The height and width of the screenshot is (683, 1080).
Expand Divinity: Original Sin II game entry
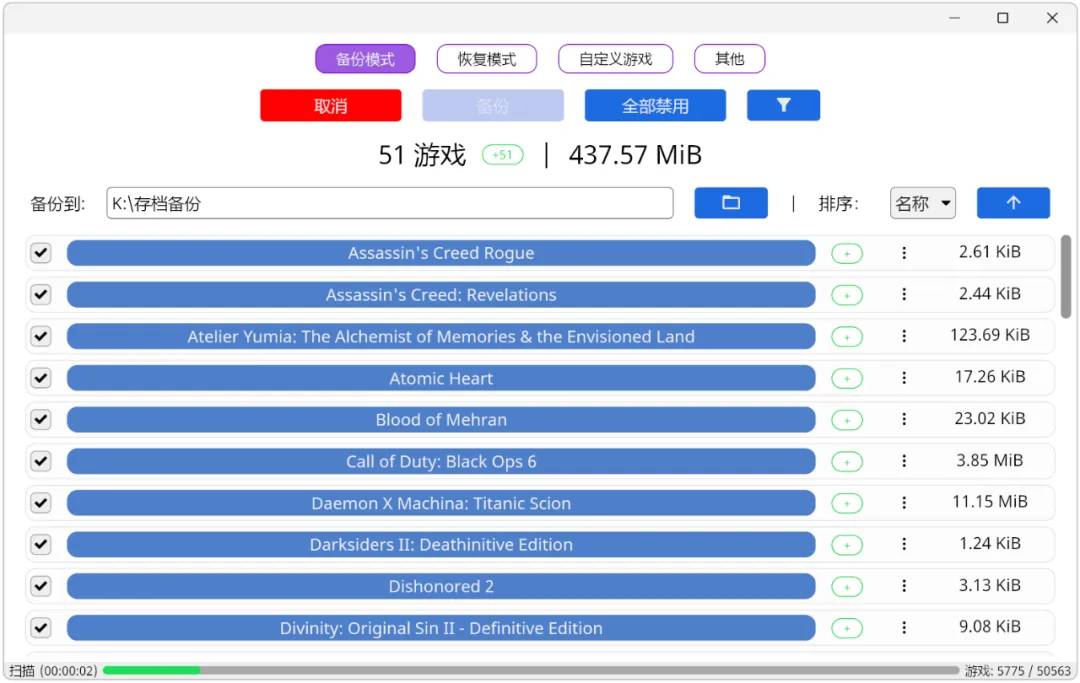(441, 628)
